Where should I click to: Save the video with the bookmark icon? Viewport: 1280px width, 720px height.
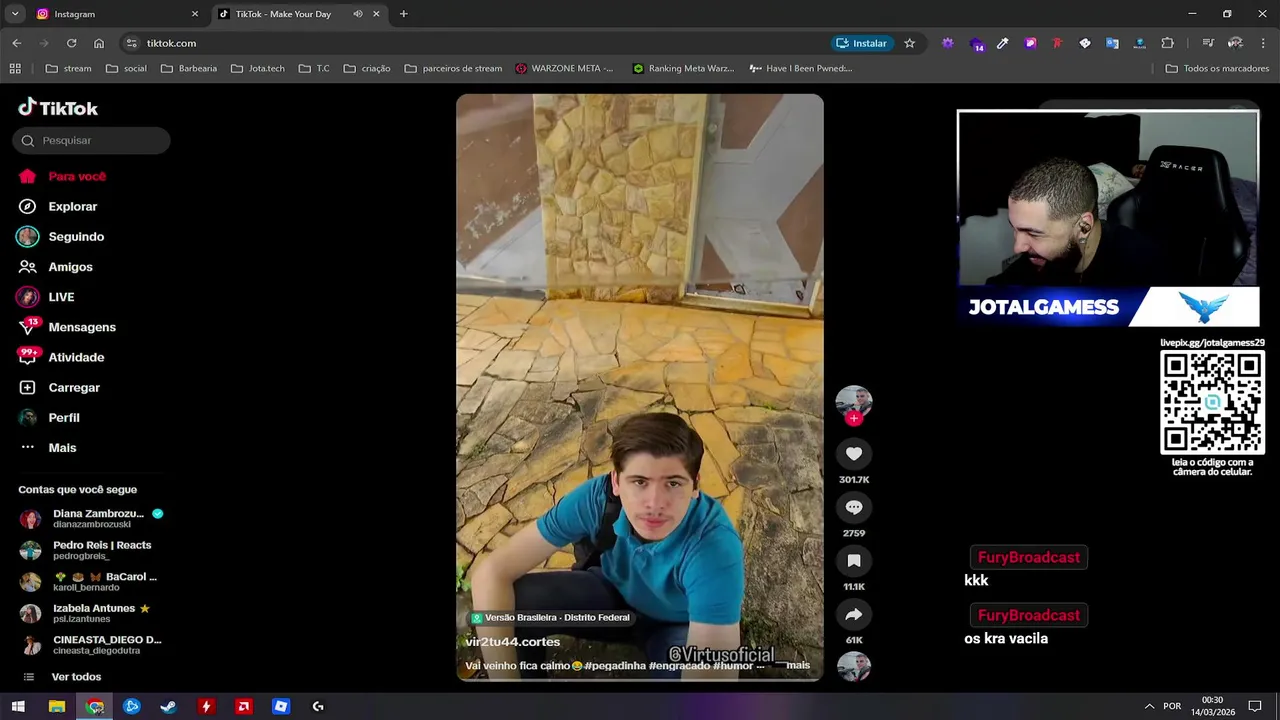tap(854, 561)
